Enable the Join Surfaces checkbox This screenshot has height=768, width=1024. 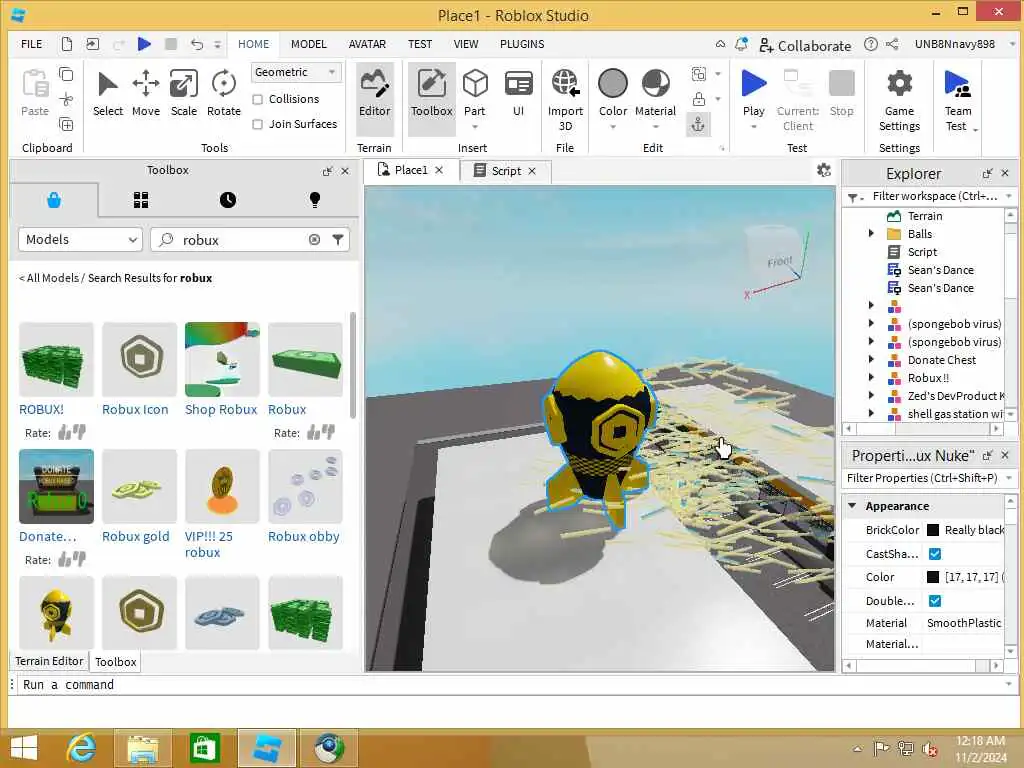click(x=258, y=124)
